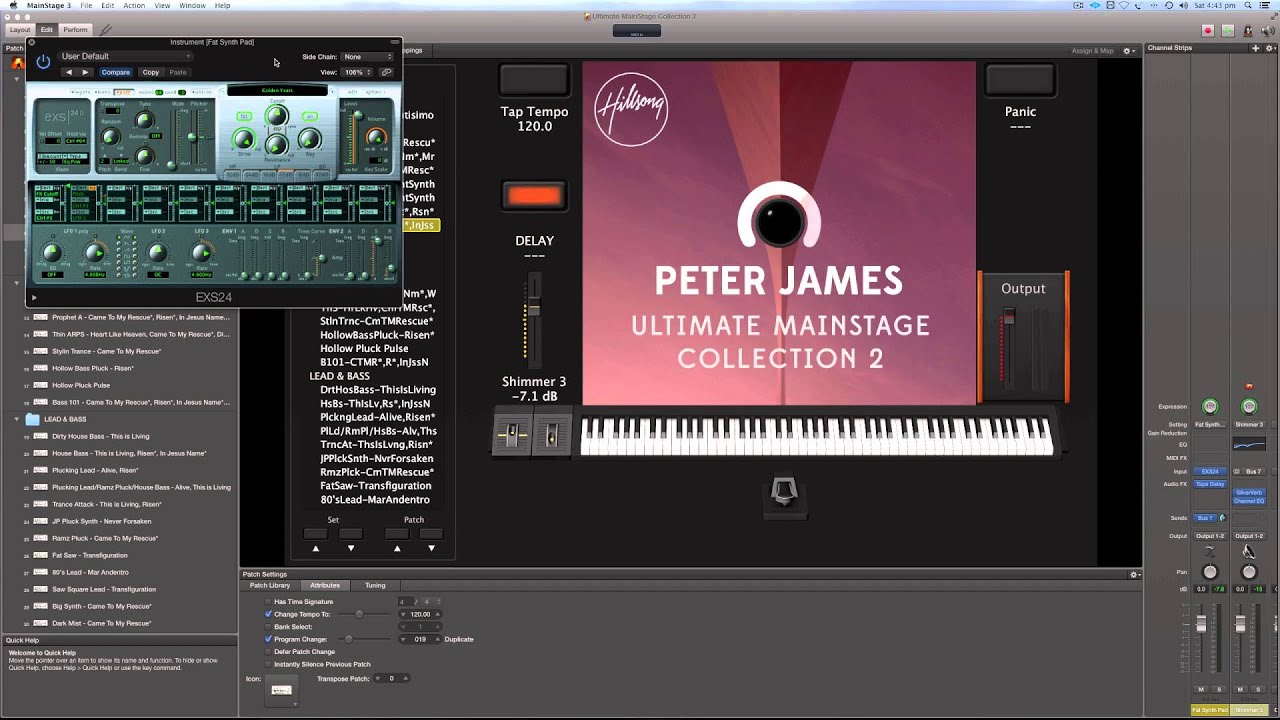1280x720 pixels.
Task: Open the patch Icon picker dropdown
Action: [x=282, y=691]
